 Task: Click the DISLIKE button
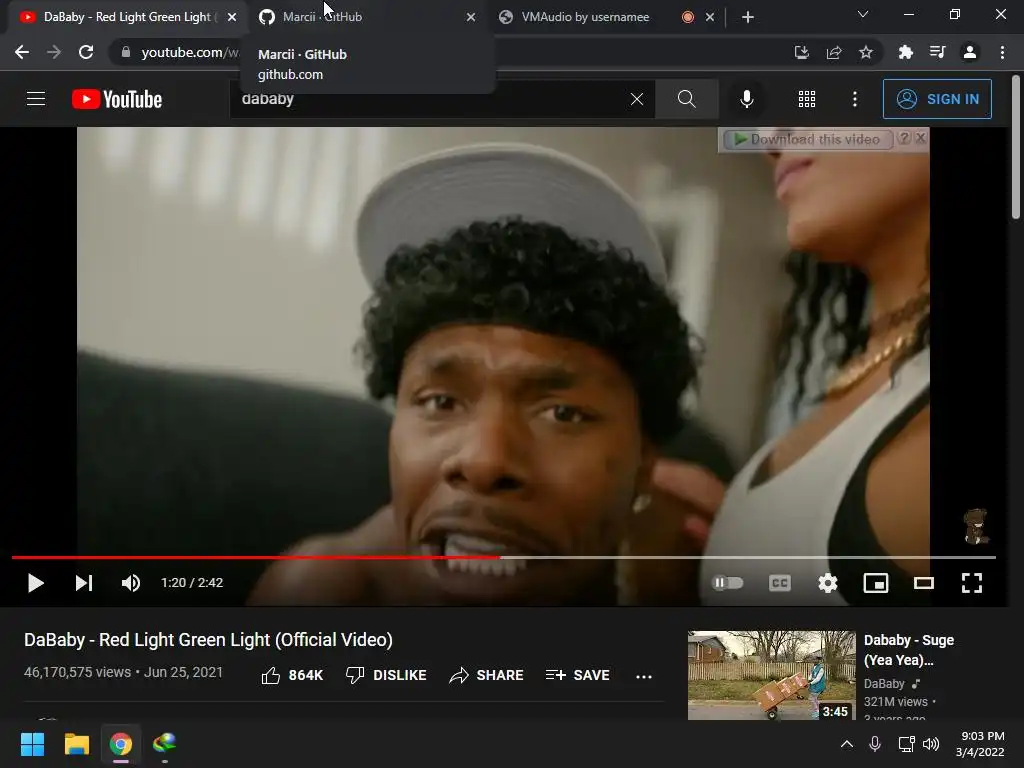click(x=386, y=675)
